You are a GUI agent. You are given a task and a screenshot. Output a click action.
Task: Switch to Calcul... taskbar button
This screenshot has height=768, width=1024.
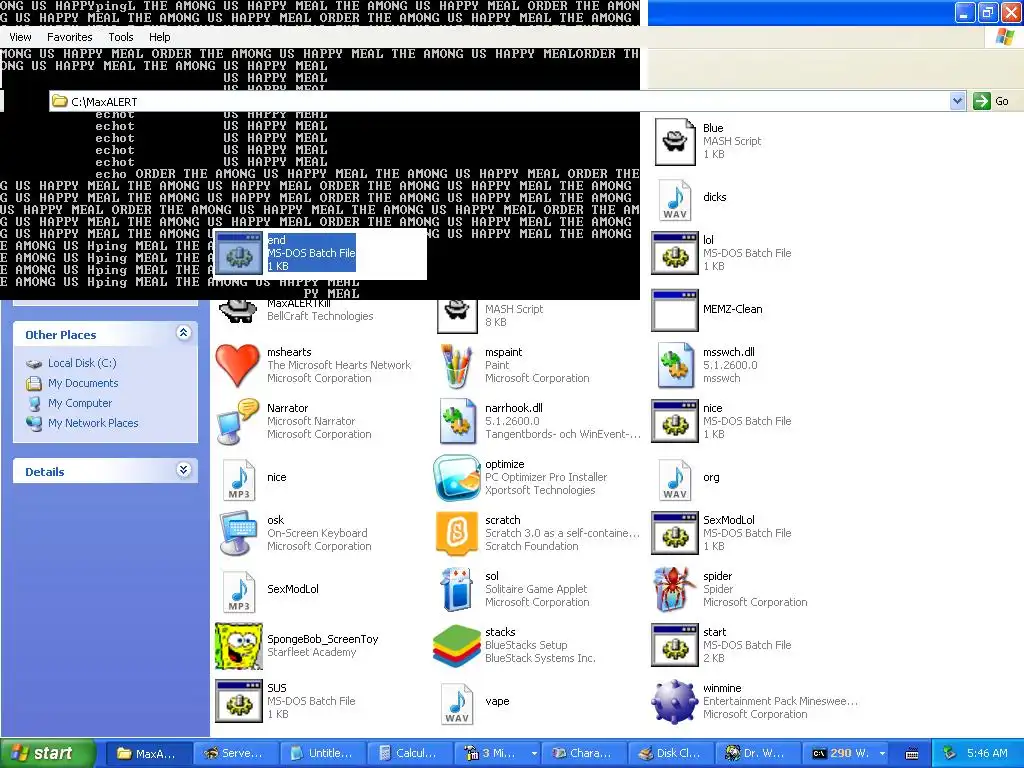coord(409,753)
